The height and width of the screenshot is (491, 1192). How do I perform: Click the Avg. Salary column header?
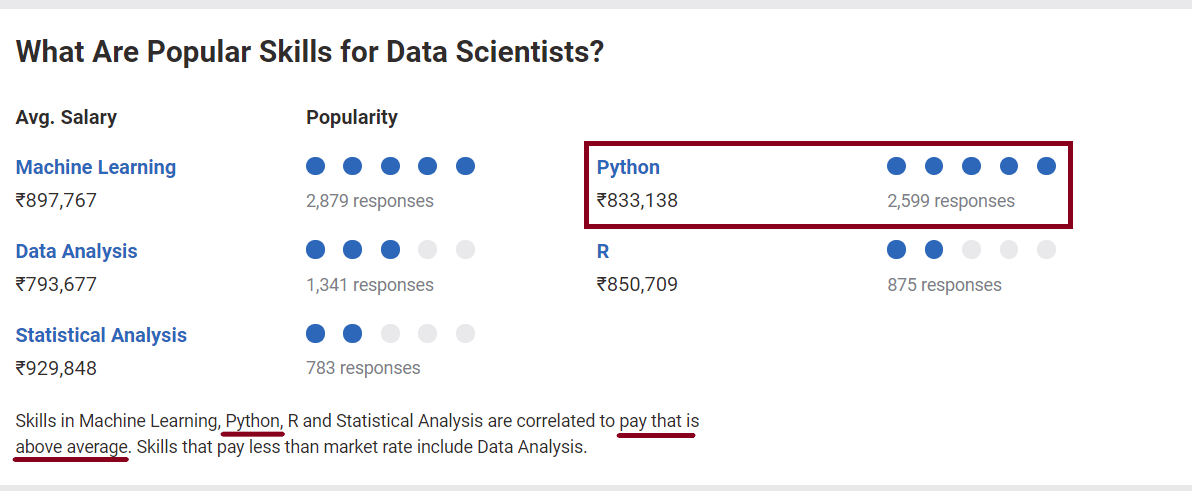[x=66, y=118]
